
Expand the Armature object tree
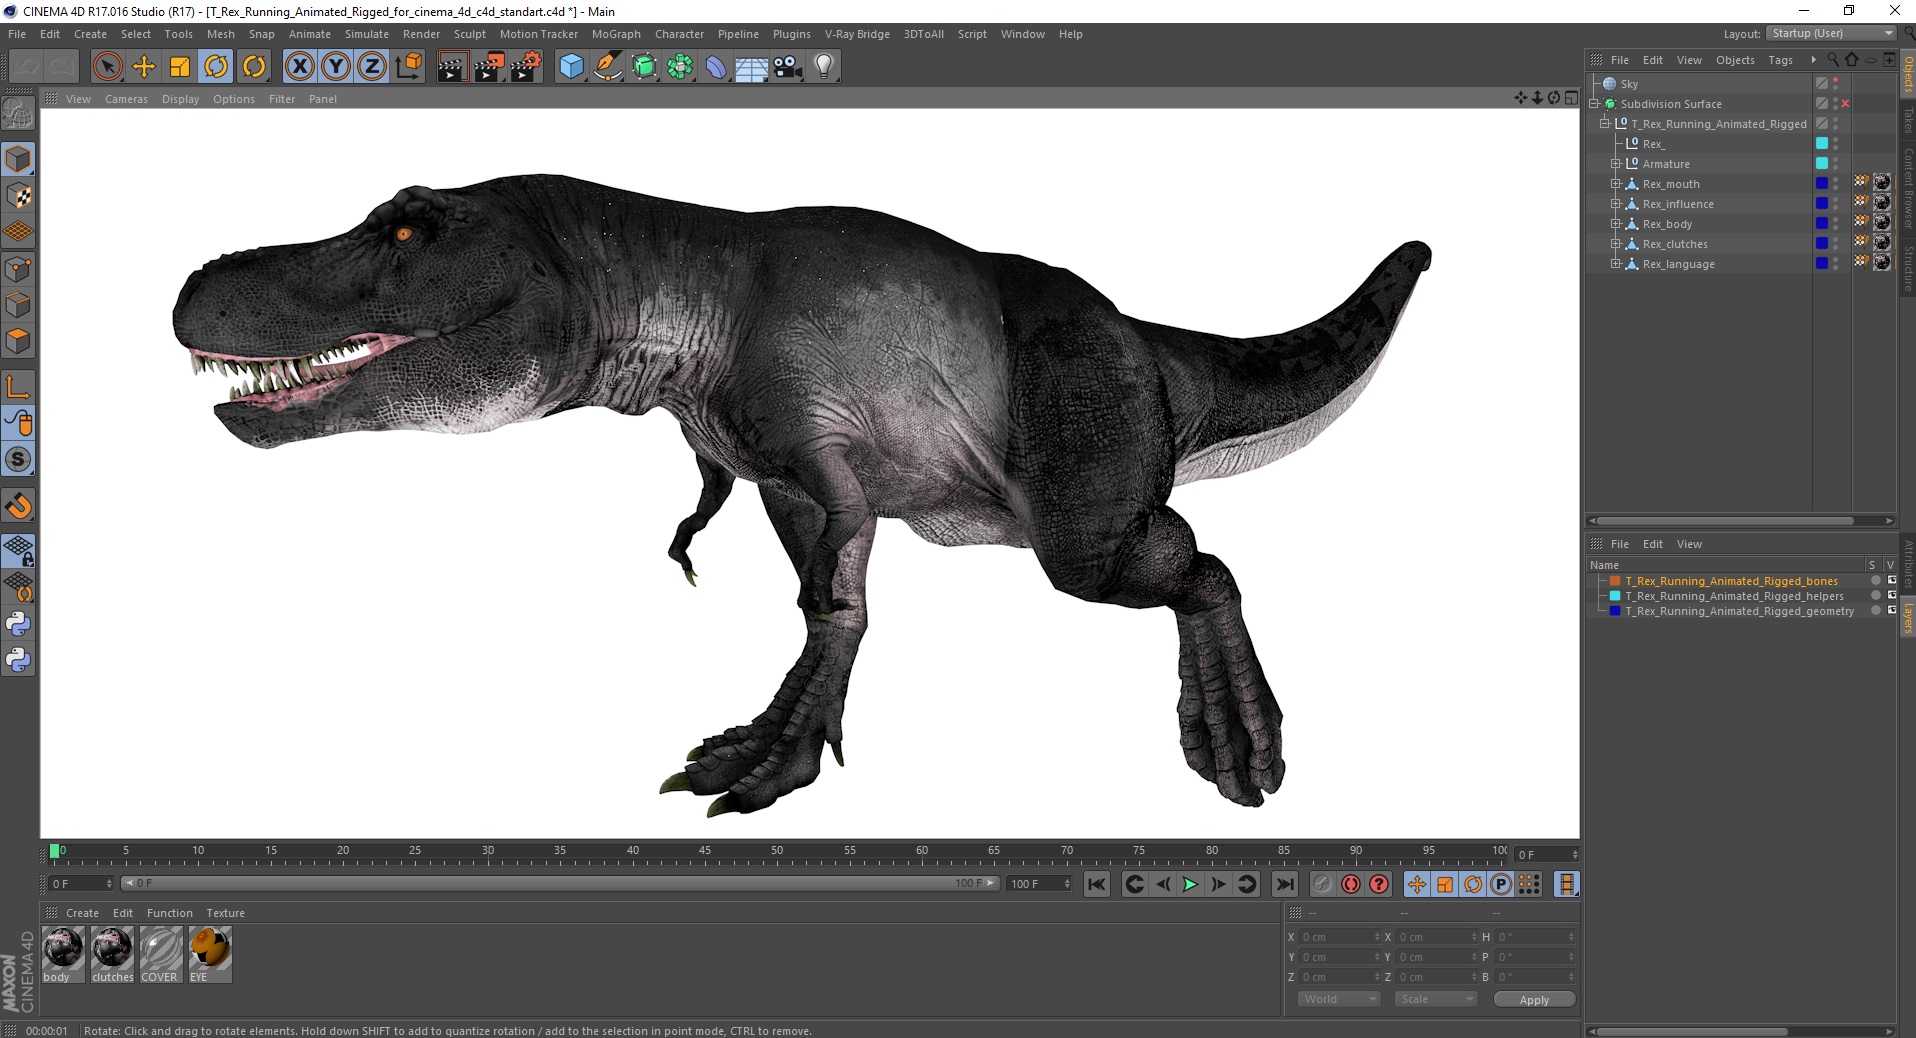(x=1615, y=164)
